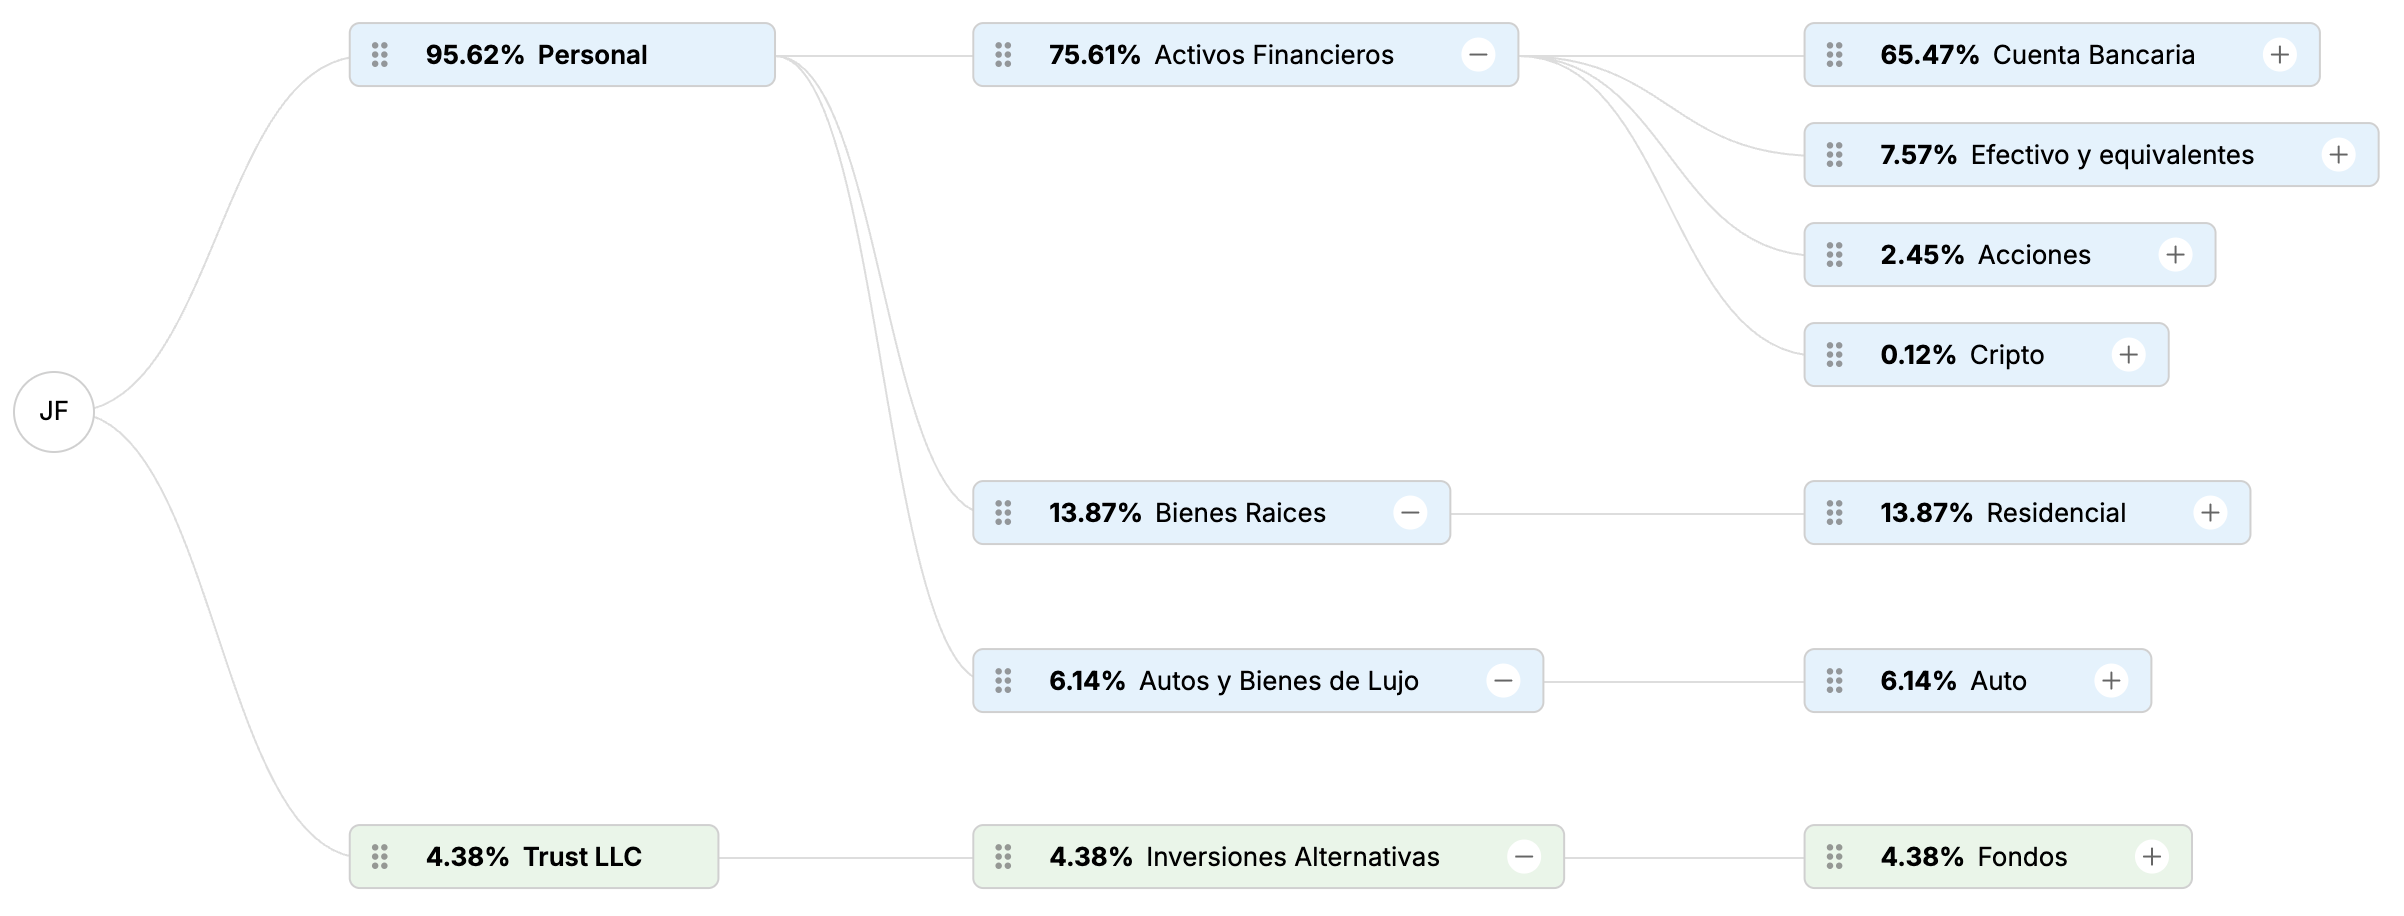Collapse the Inversiones Alternativas branch

1524,857
